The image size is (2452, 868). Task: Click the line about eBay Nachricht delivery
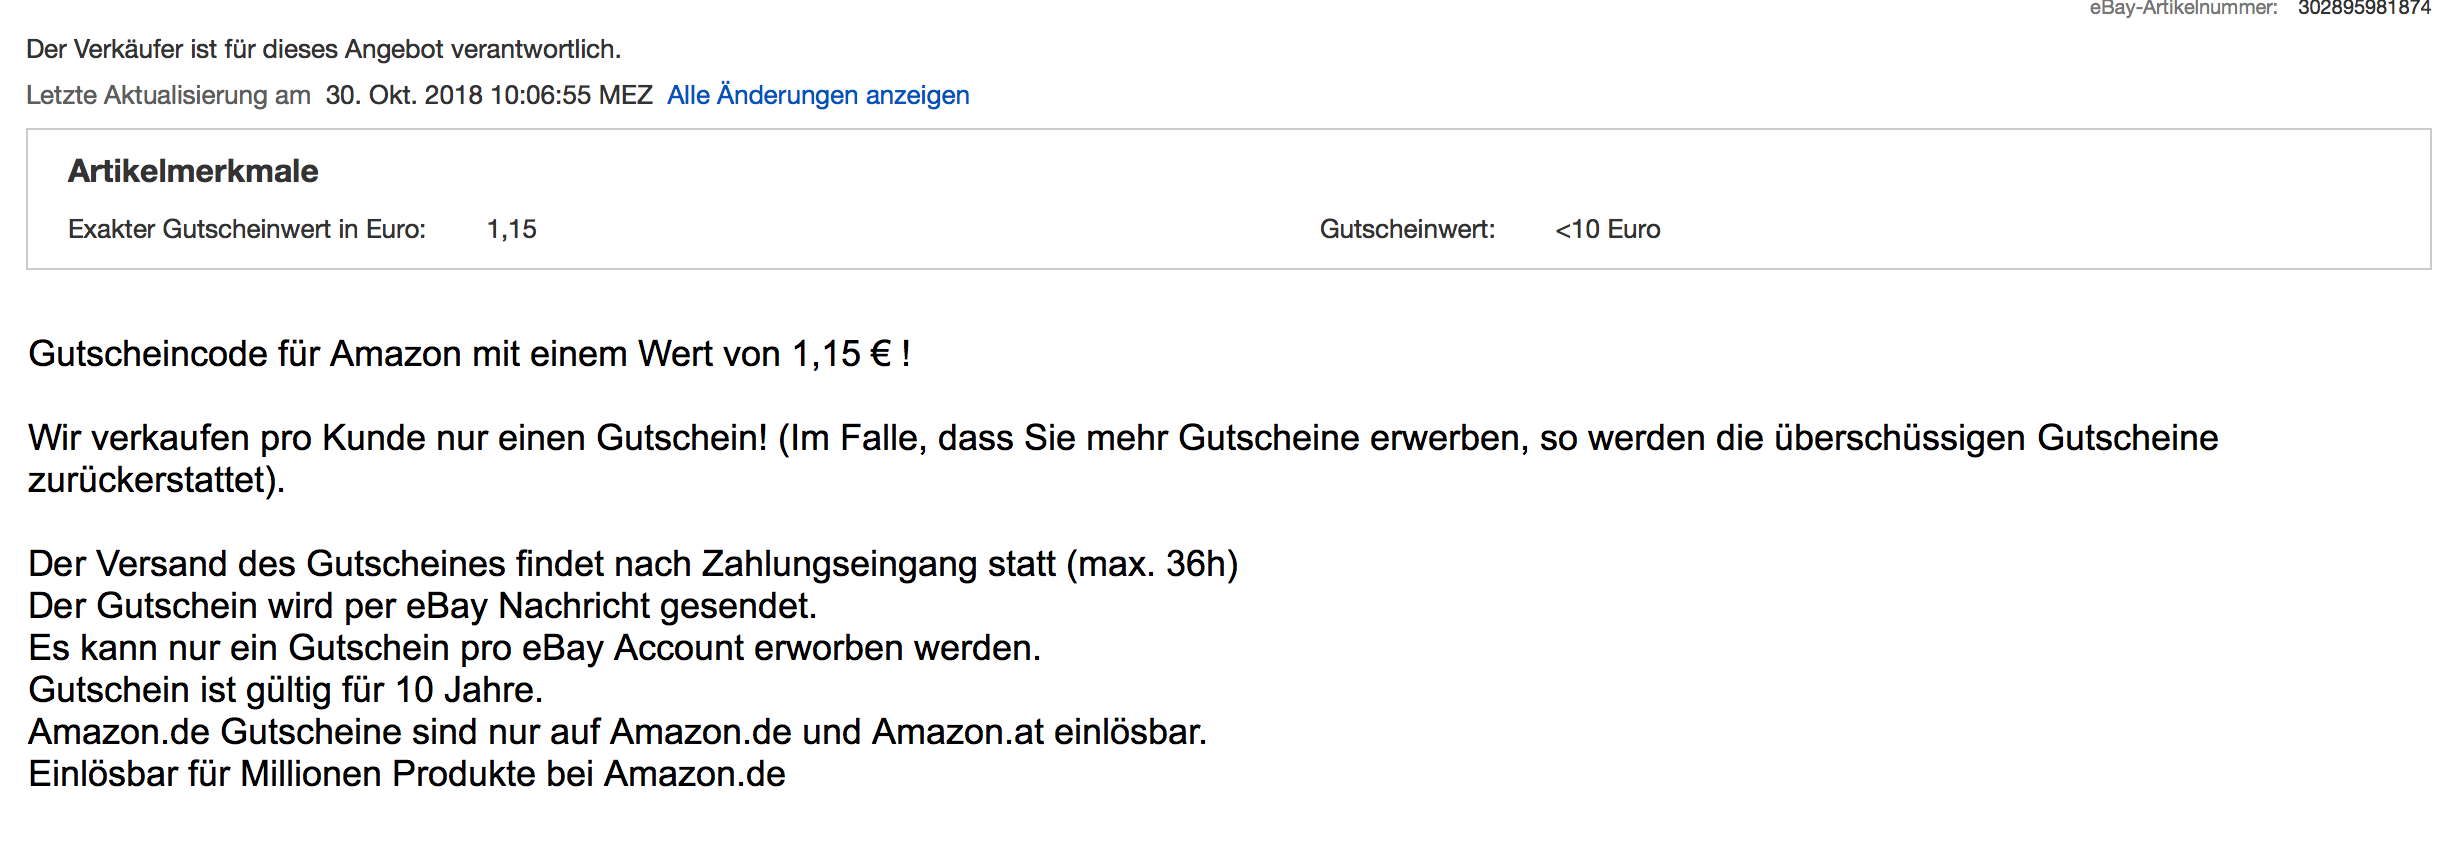[x=422, y=606]
